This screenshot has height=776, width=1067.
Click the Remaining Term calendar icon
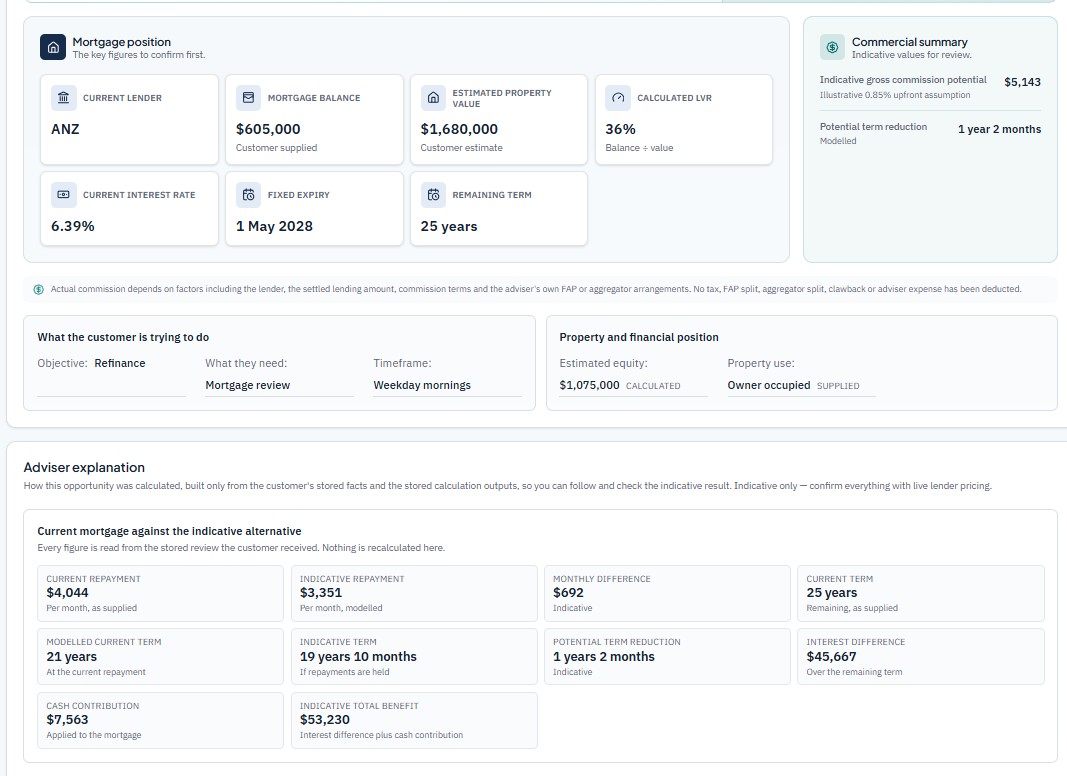(433, 195)
